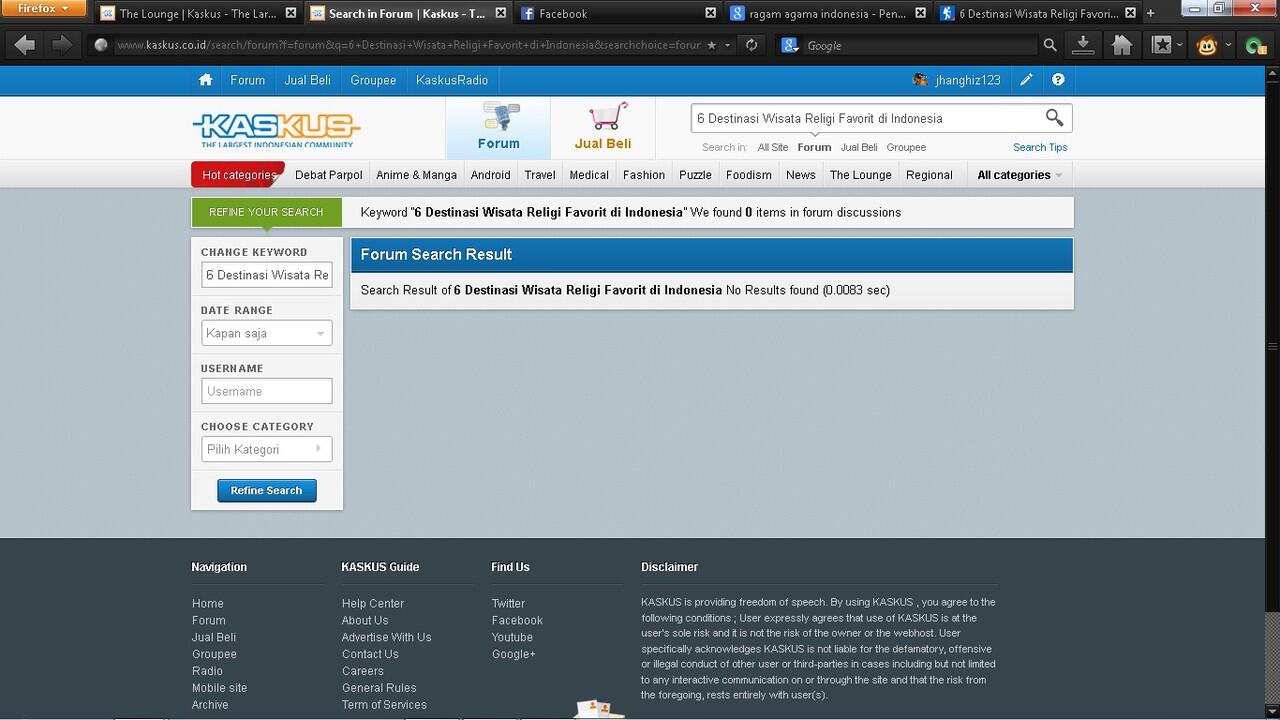Open Google+ footer link

(514, 654)
